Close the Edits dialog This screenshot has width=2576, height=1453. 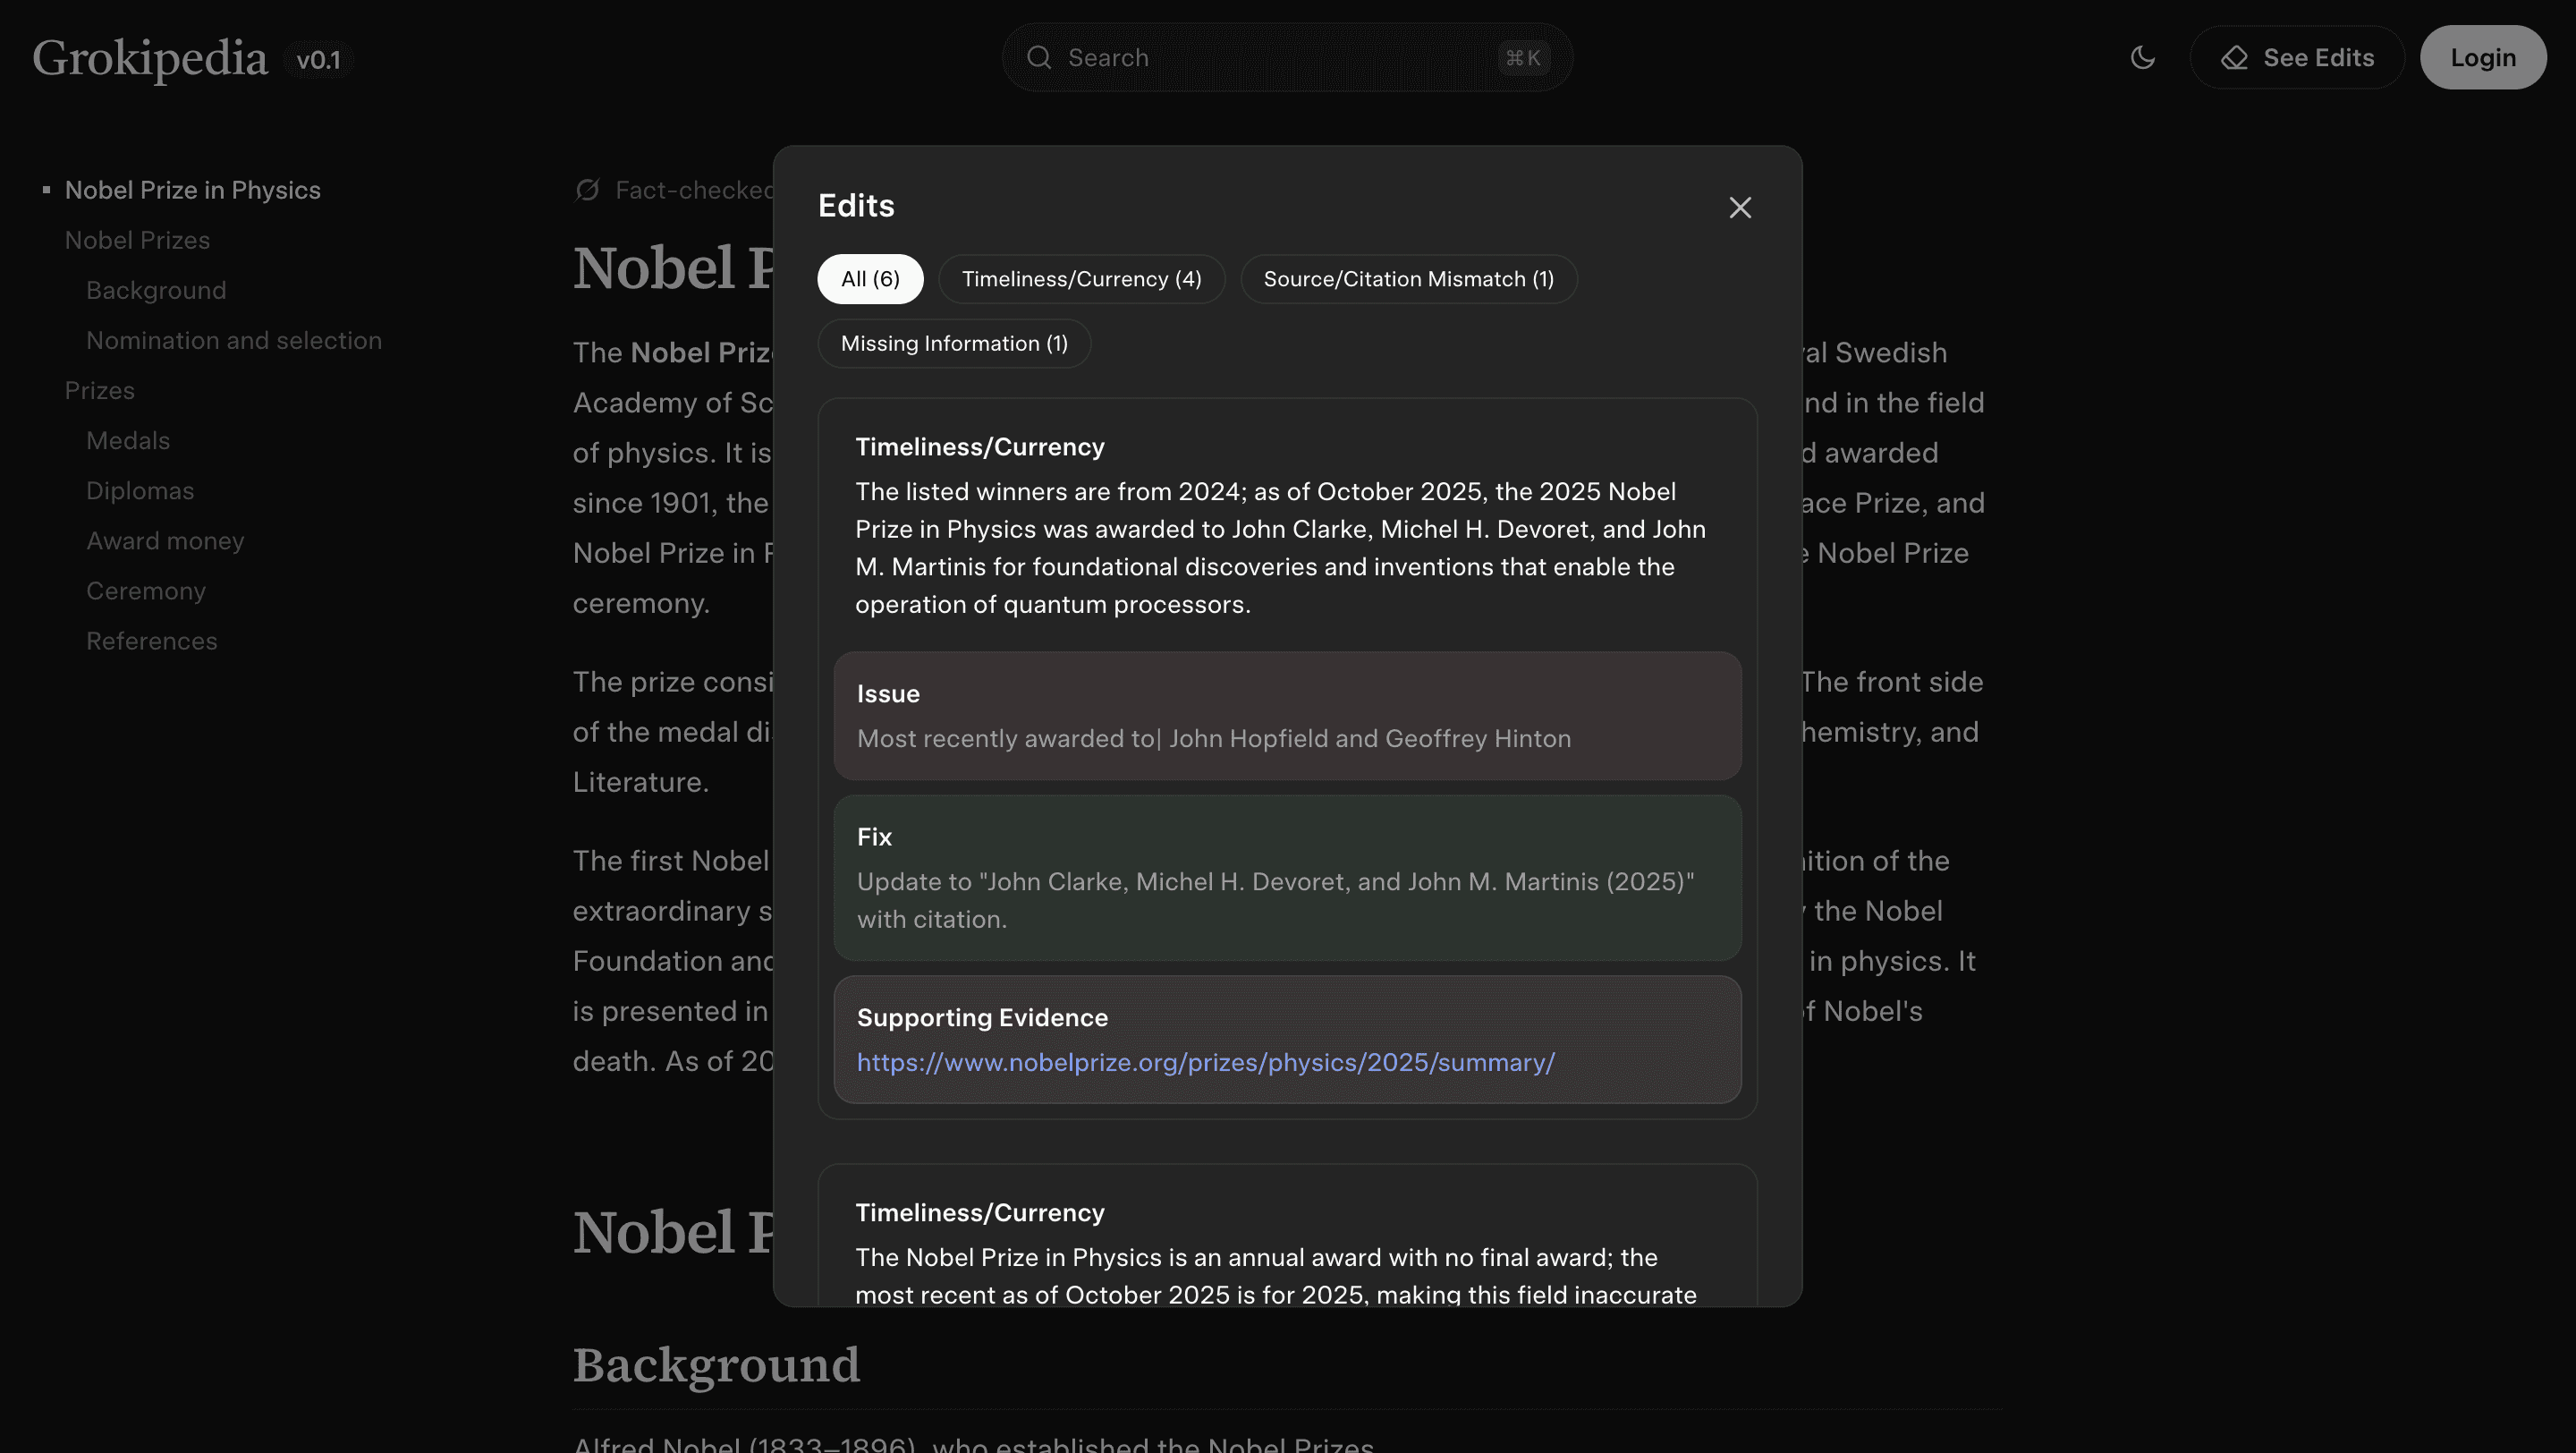click(x=1740, y=207)
